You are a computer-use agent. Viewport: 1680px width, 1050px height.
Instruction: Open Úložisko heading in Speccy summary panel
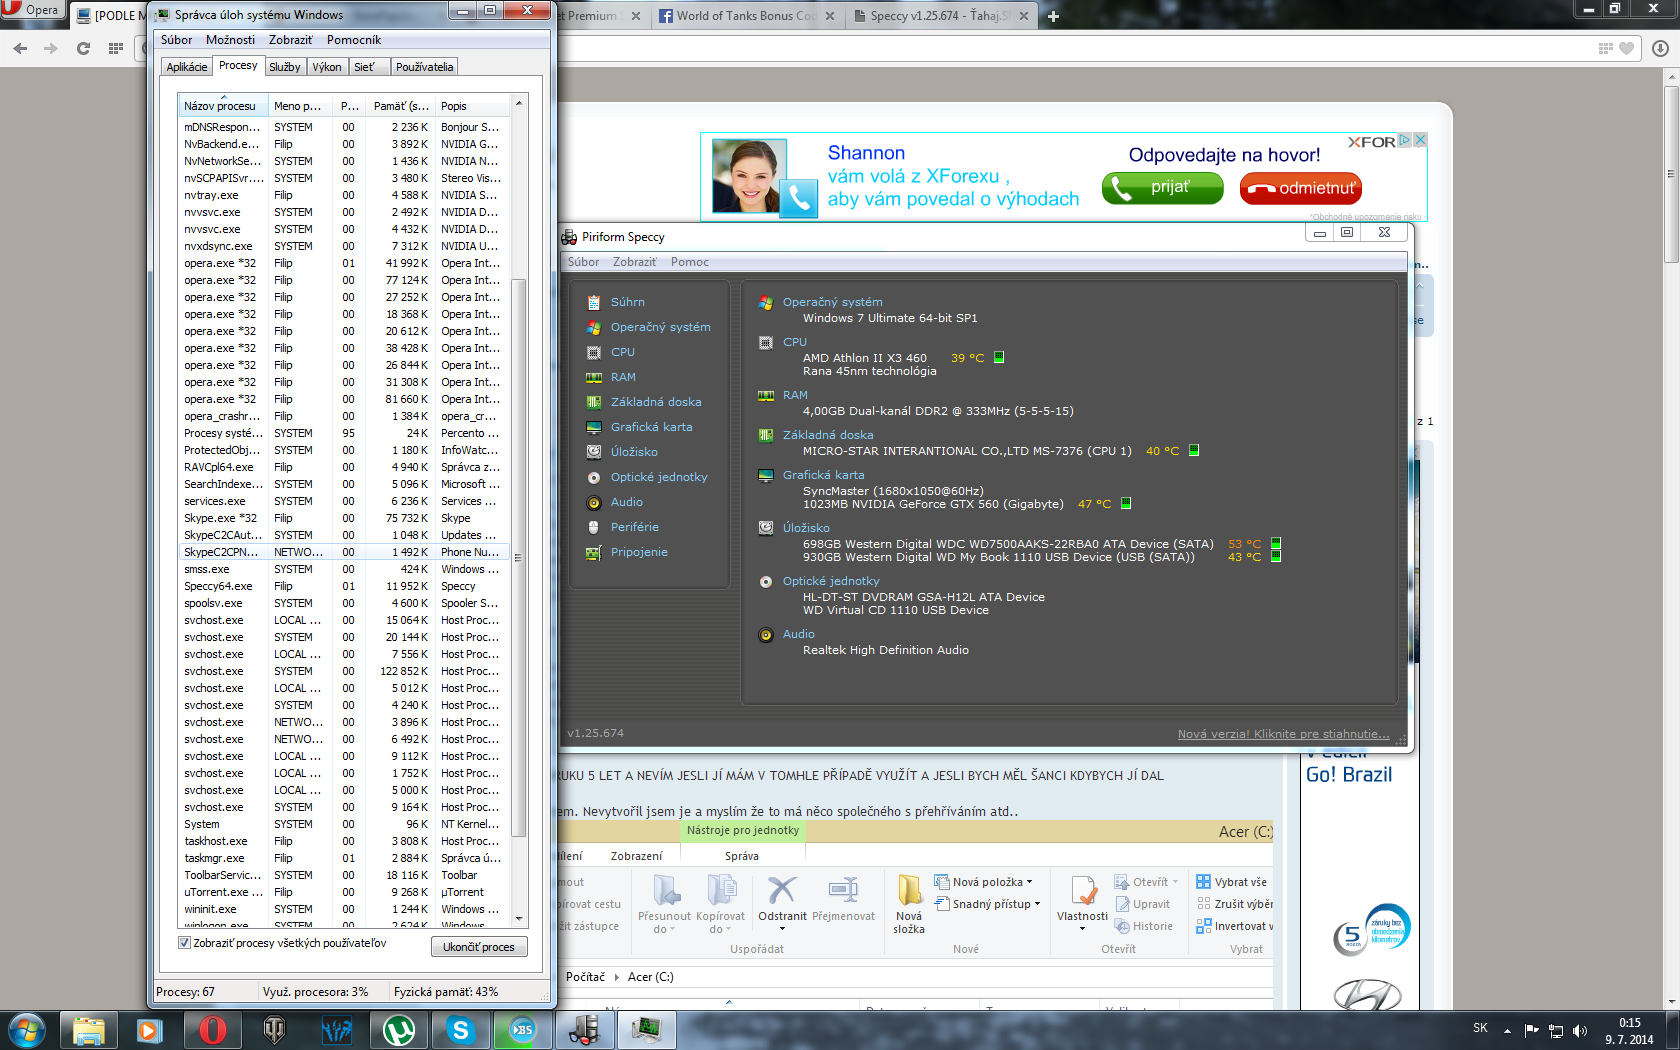(806, 528)
